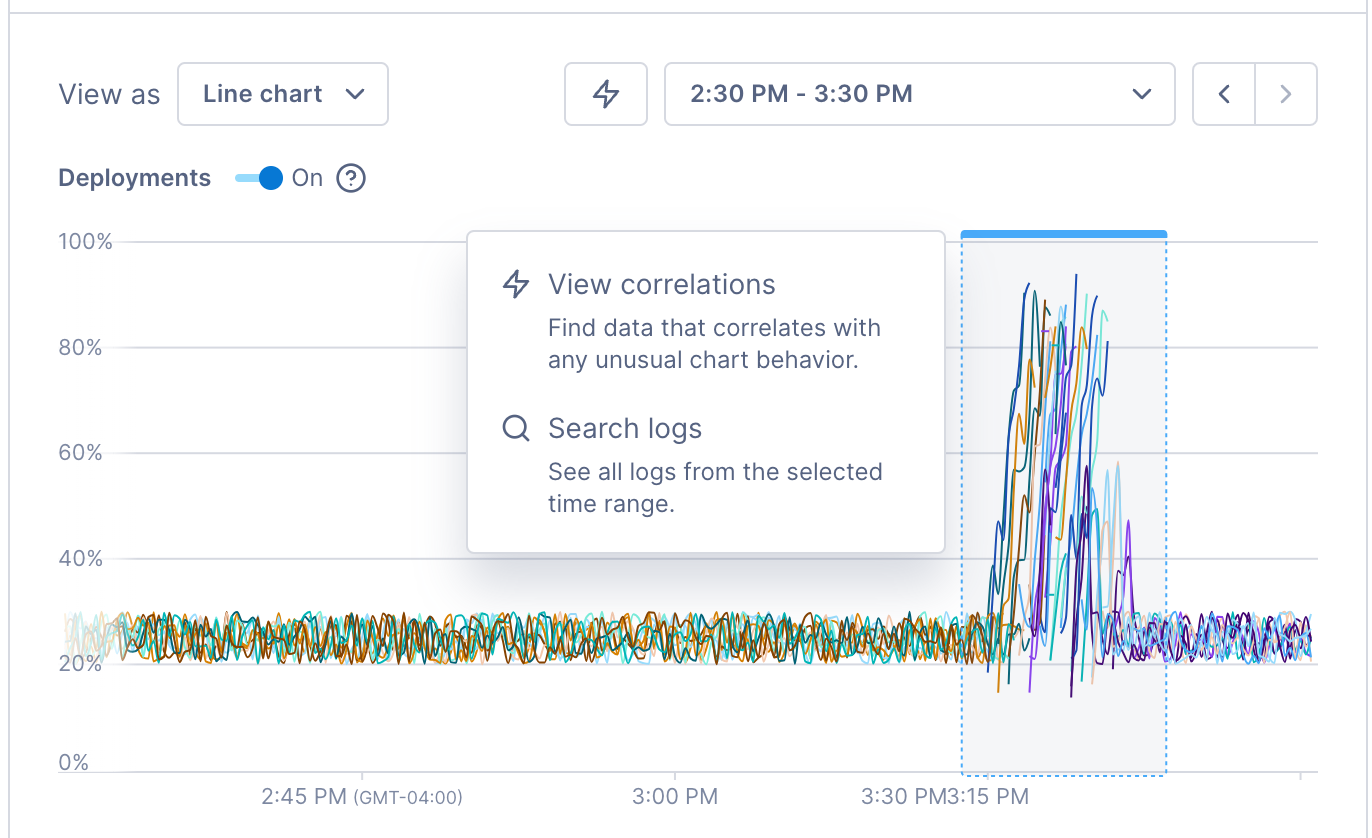
Task: Click the blue highlight bar above the selected region
Action: pos(1063,232)
